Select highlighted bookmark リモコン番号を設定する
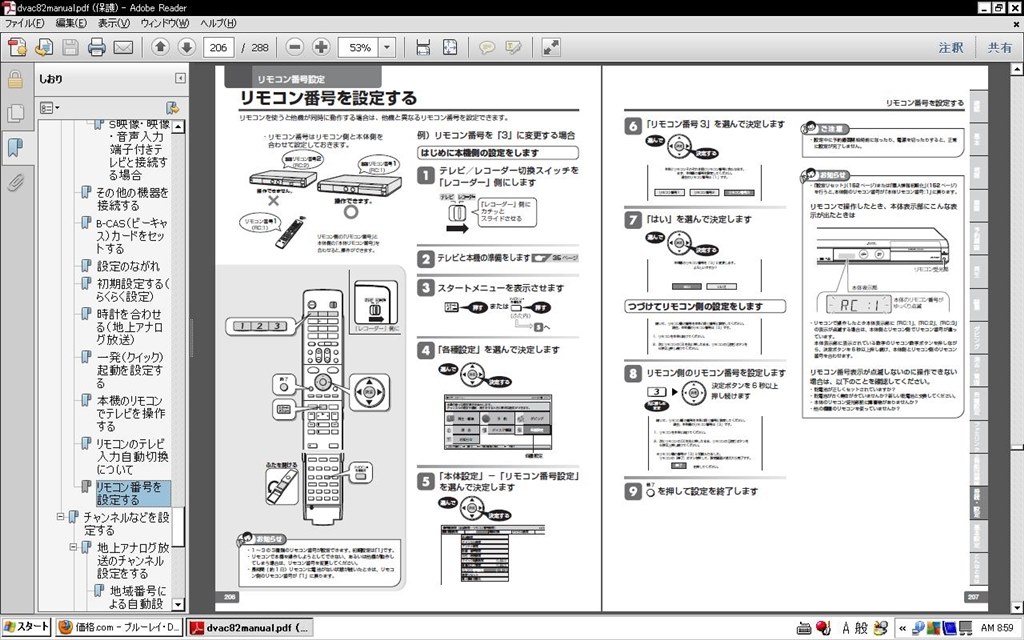This screenshot has width=1024, height=640. [x=133, y=493]
